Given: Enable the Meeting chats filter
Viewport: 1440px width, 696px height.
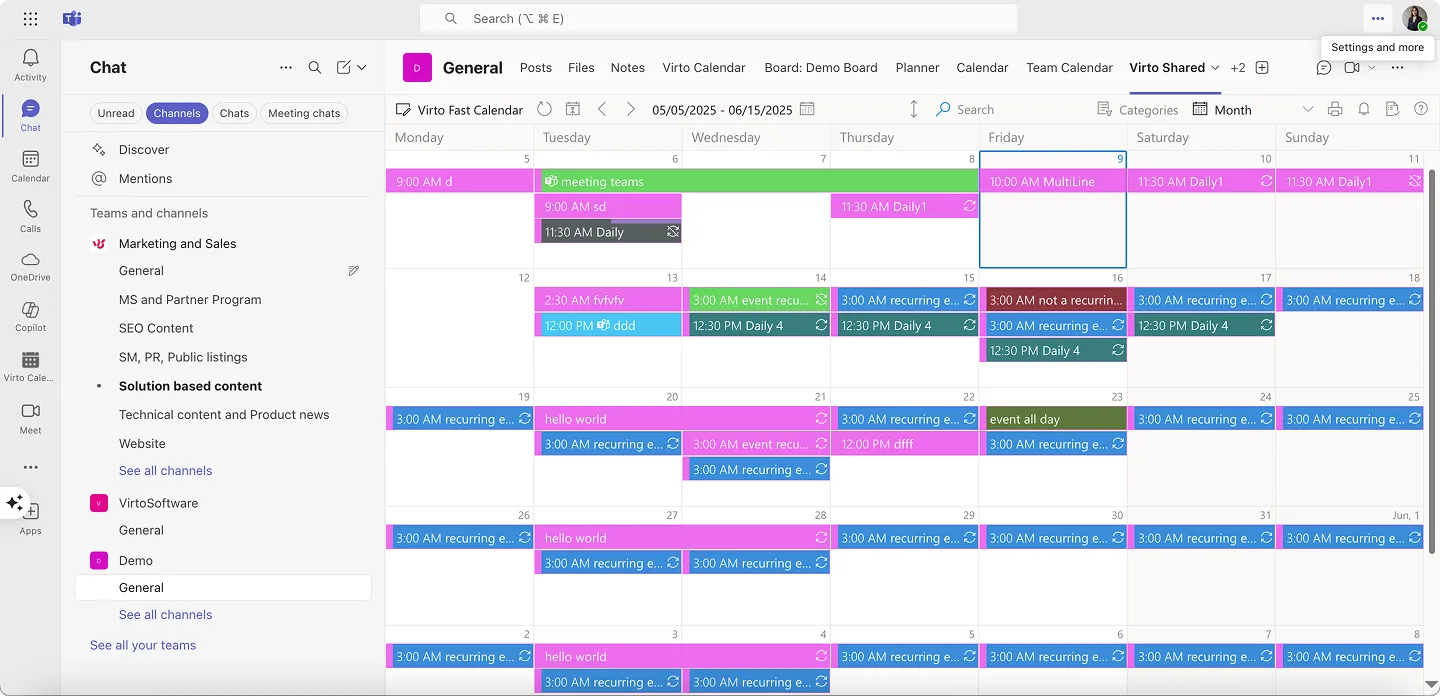Looking at the screenshot, I should [304, 113].
